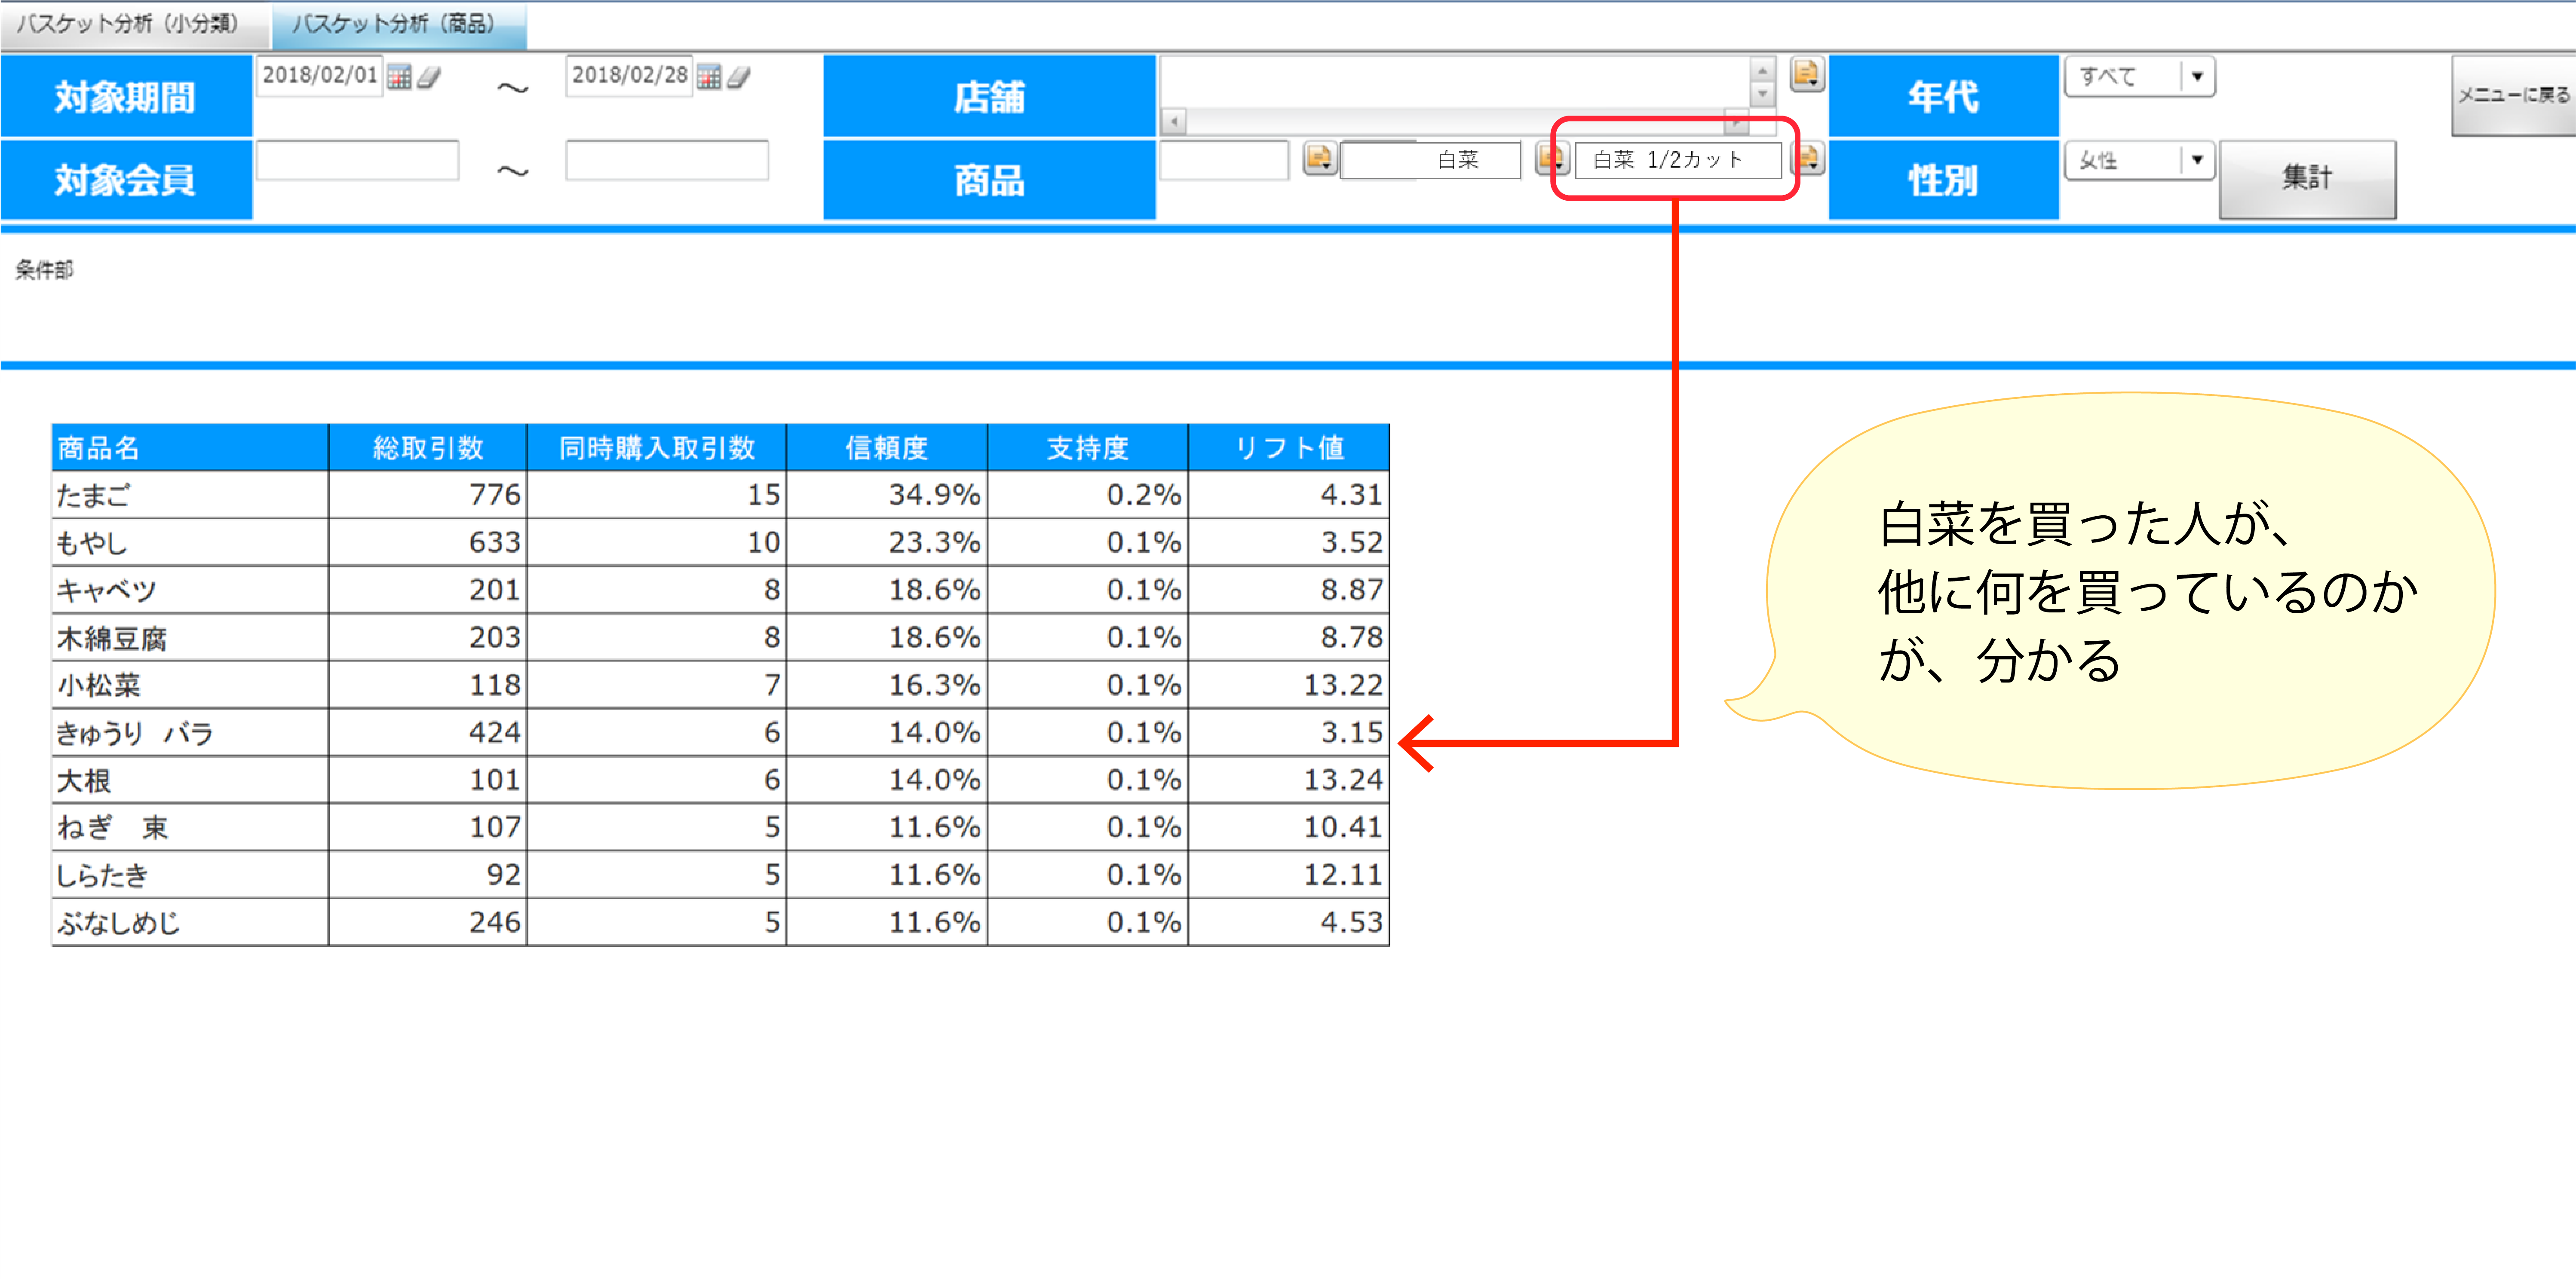Open calendar picker for start date 2018/02/01
2576x1279 pixels.
(399, 77)
